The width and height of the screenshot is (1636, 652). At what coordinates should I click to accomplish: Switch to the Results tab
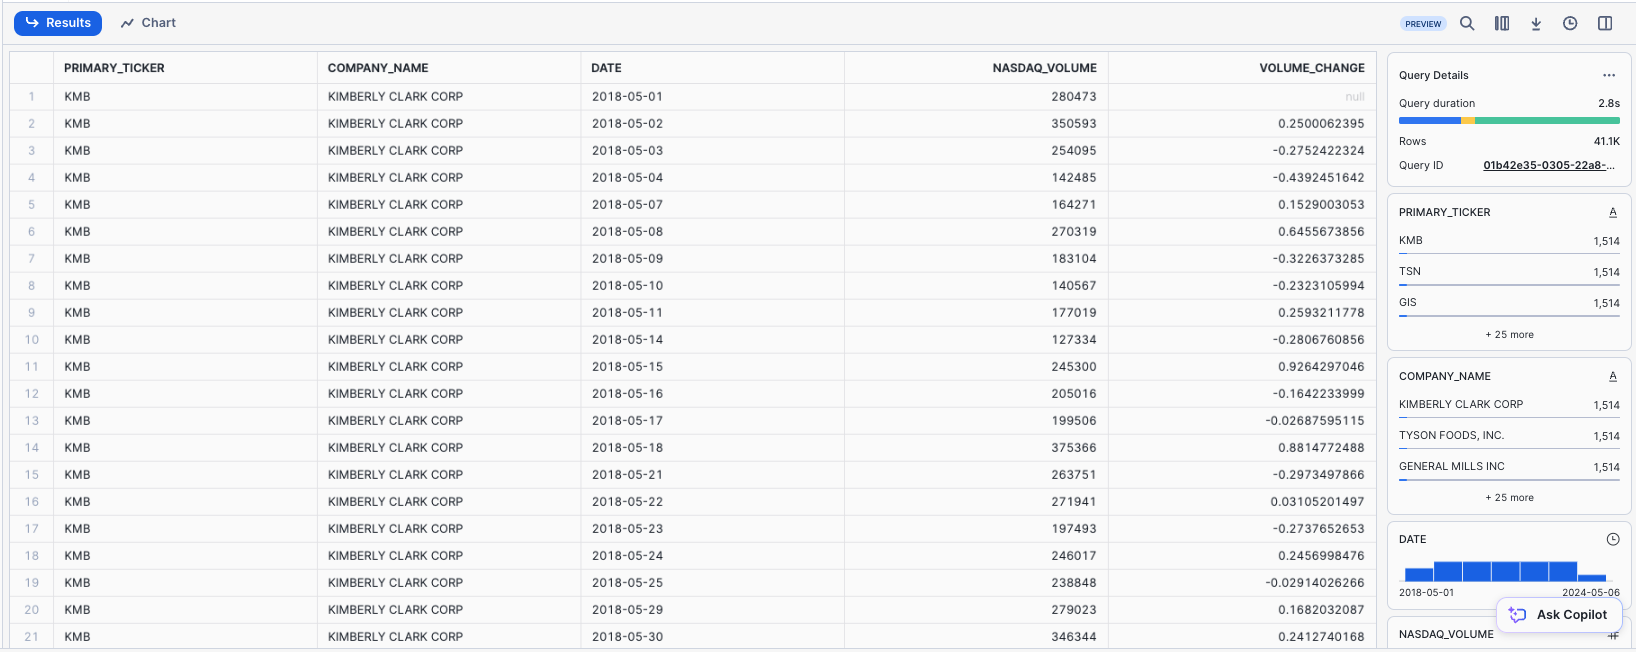click(x=58, y=23)
